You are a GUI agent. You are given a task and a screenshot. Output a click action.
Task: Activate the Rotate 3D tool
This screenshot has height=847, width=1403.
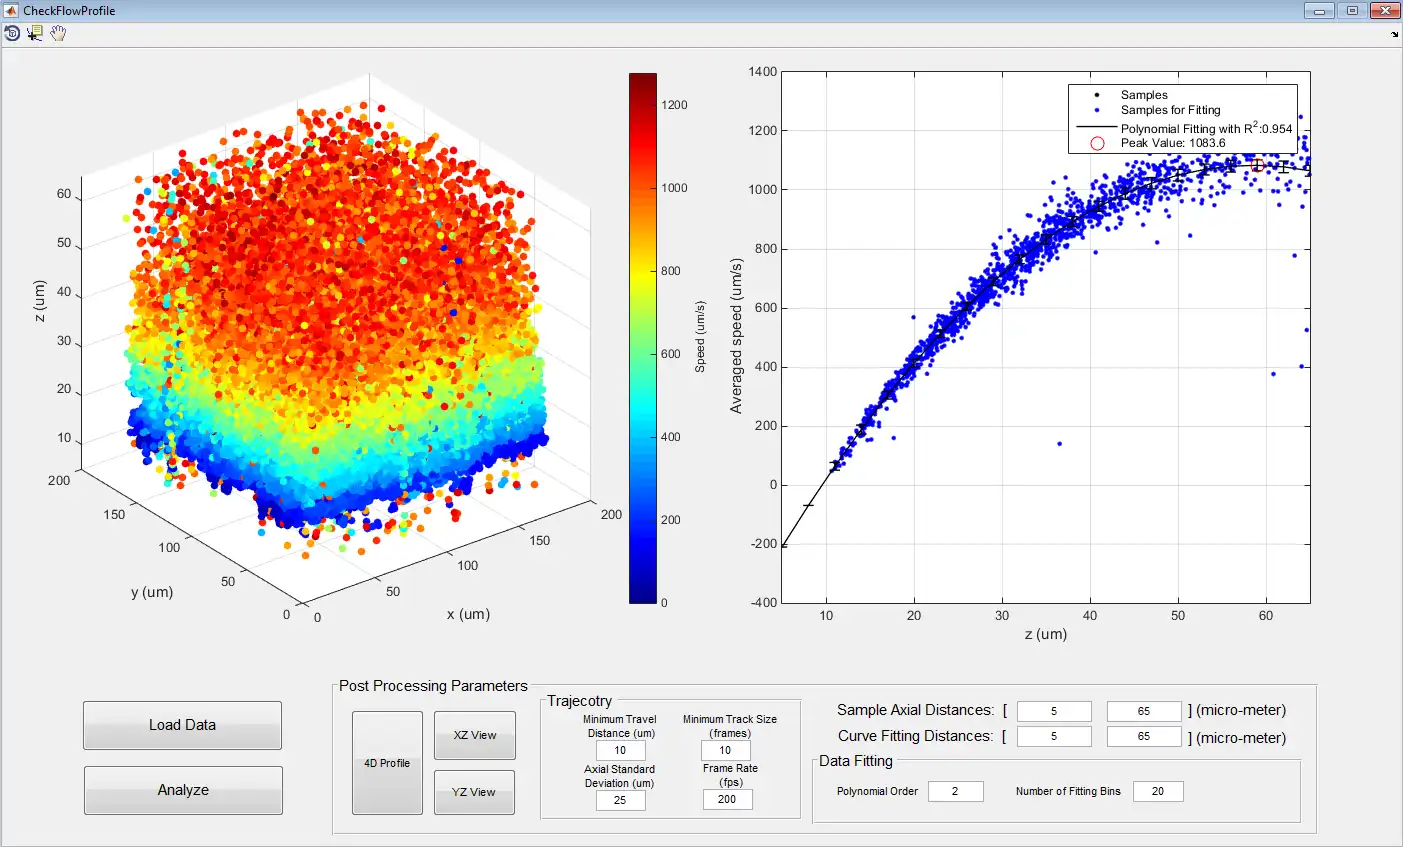point(12,33)
